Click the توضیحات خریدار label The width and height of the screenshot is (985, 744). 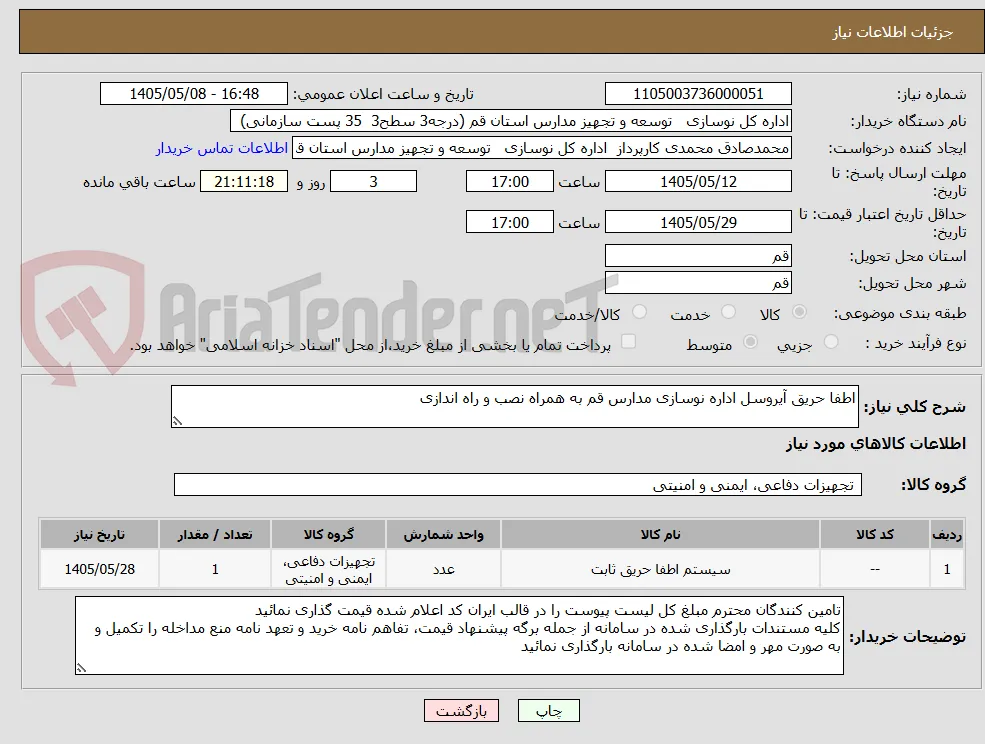click(x=908, y=637)
